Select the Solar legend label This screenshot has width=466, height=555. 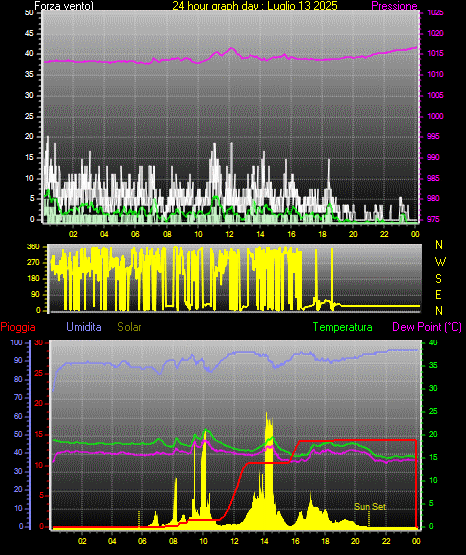pos(129,327)
